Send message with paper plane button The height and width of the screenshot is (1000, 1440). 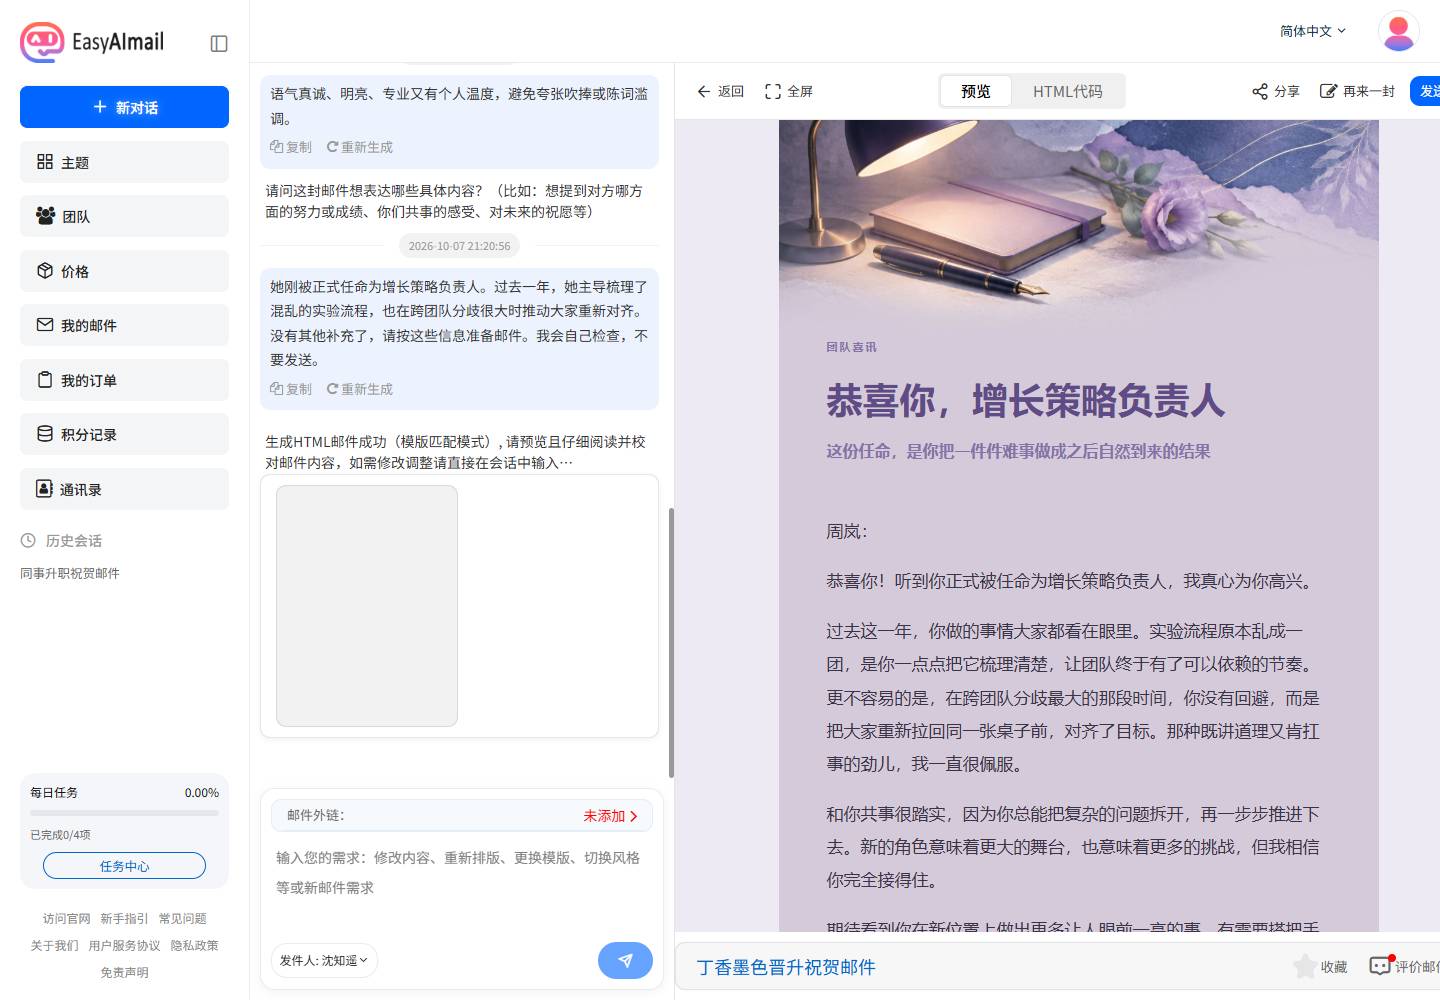point(625,960)
